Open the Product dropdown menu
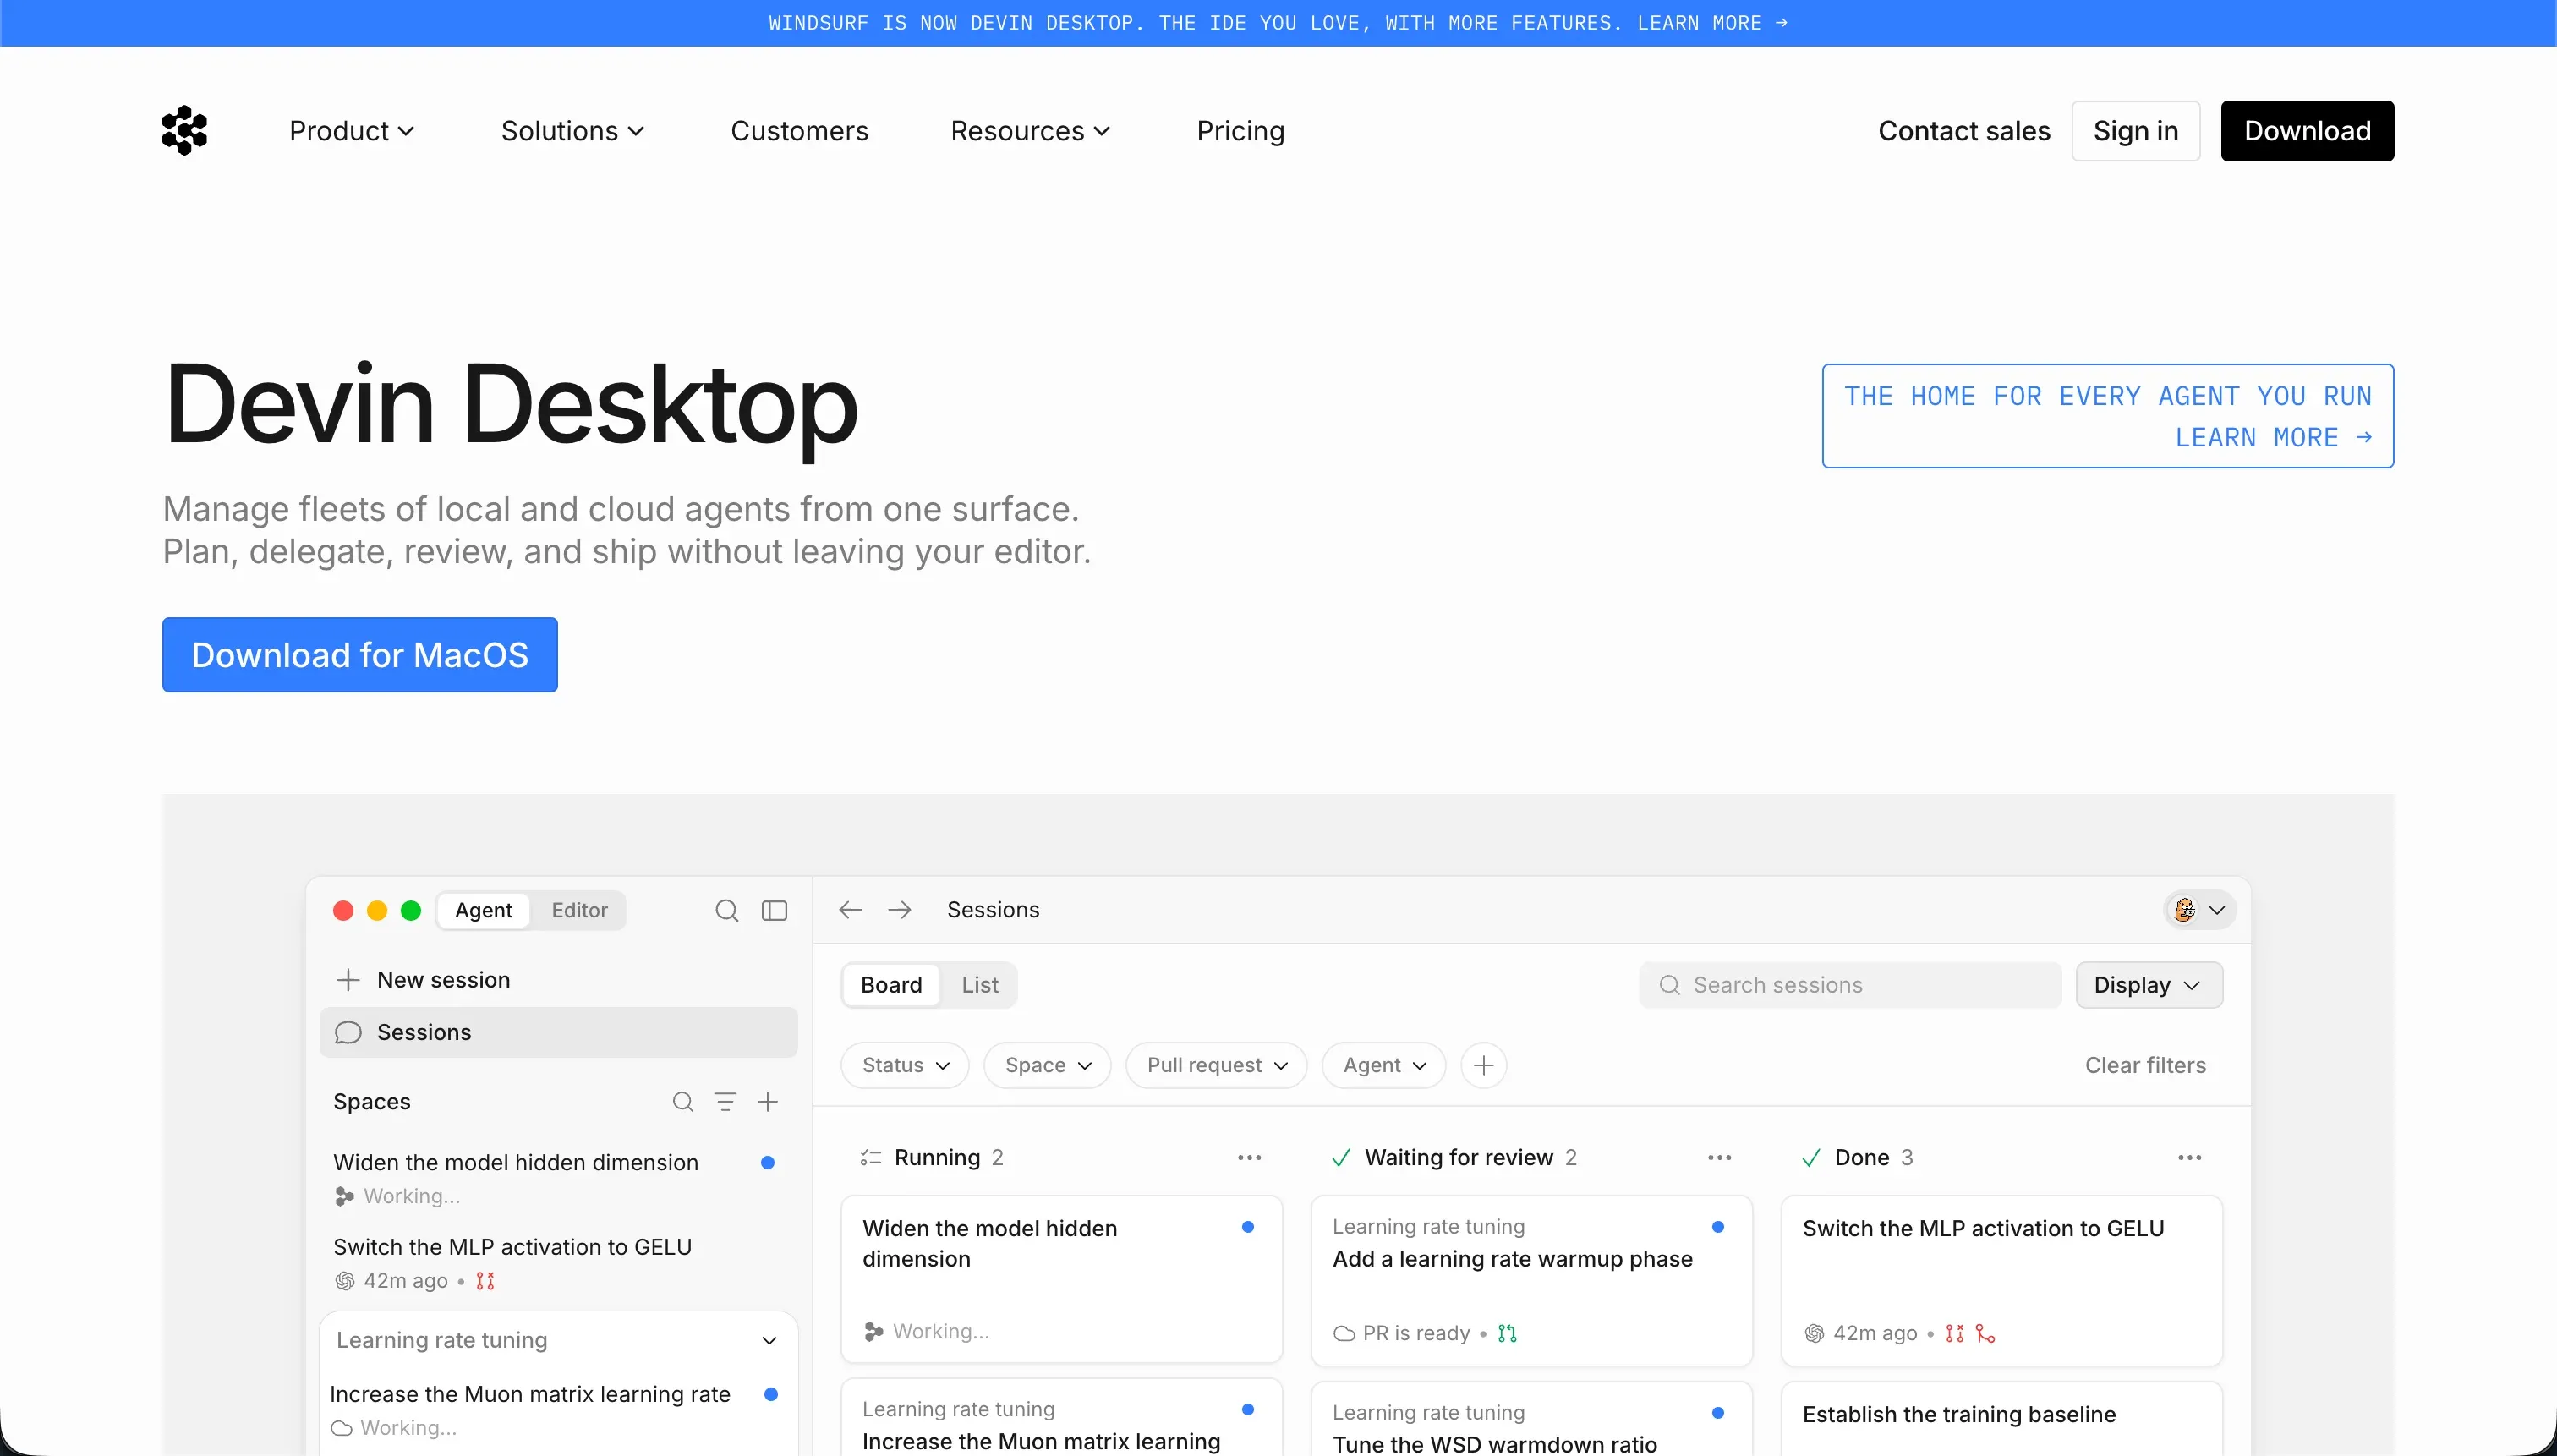The width and height of the screenshot is (2557, 1456). pyautogui.click(x=351, y=131)
